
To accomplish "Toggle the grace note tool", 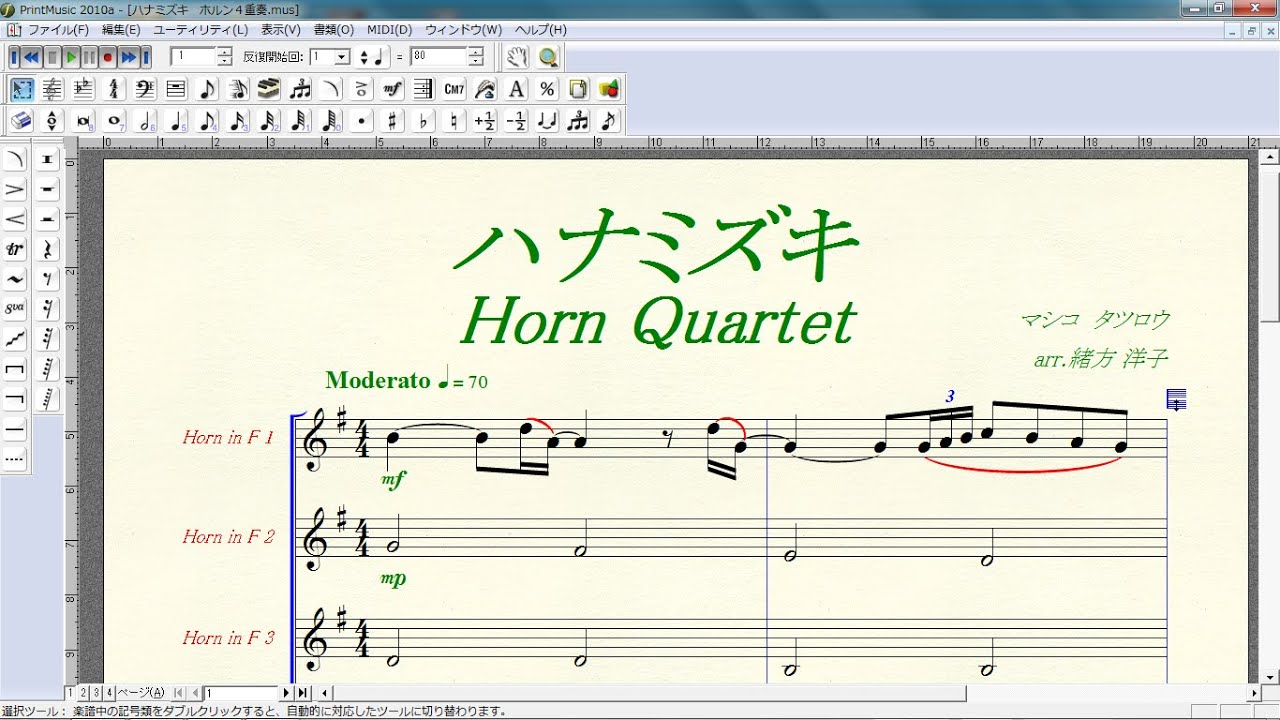I will [608, 121].
